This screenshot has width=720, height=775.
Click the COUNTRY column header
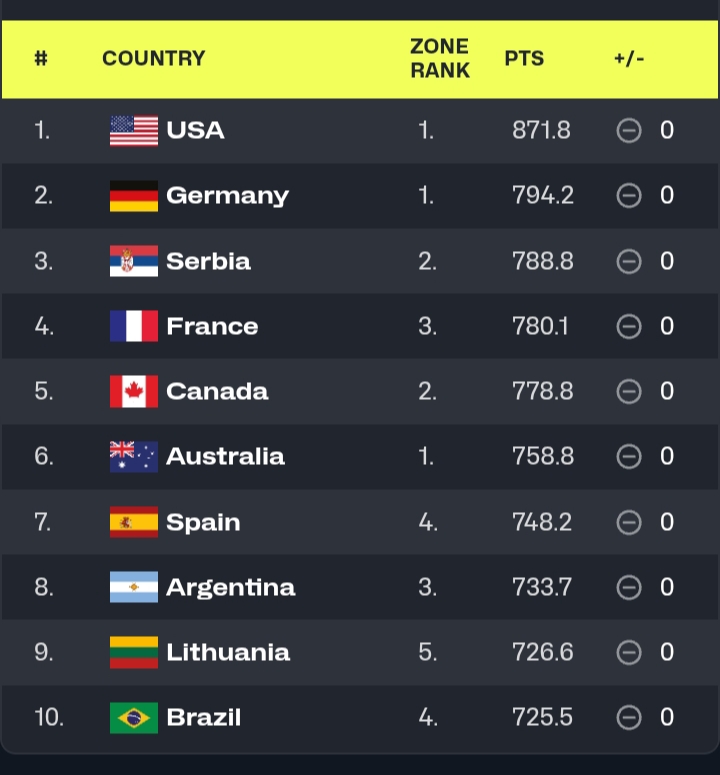[153, 59]
